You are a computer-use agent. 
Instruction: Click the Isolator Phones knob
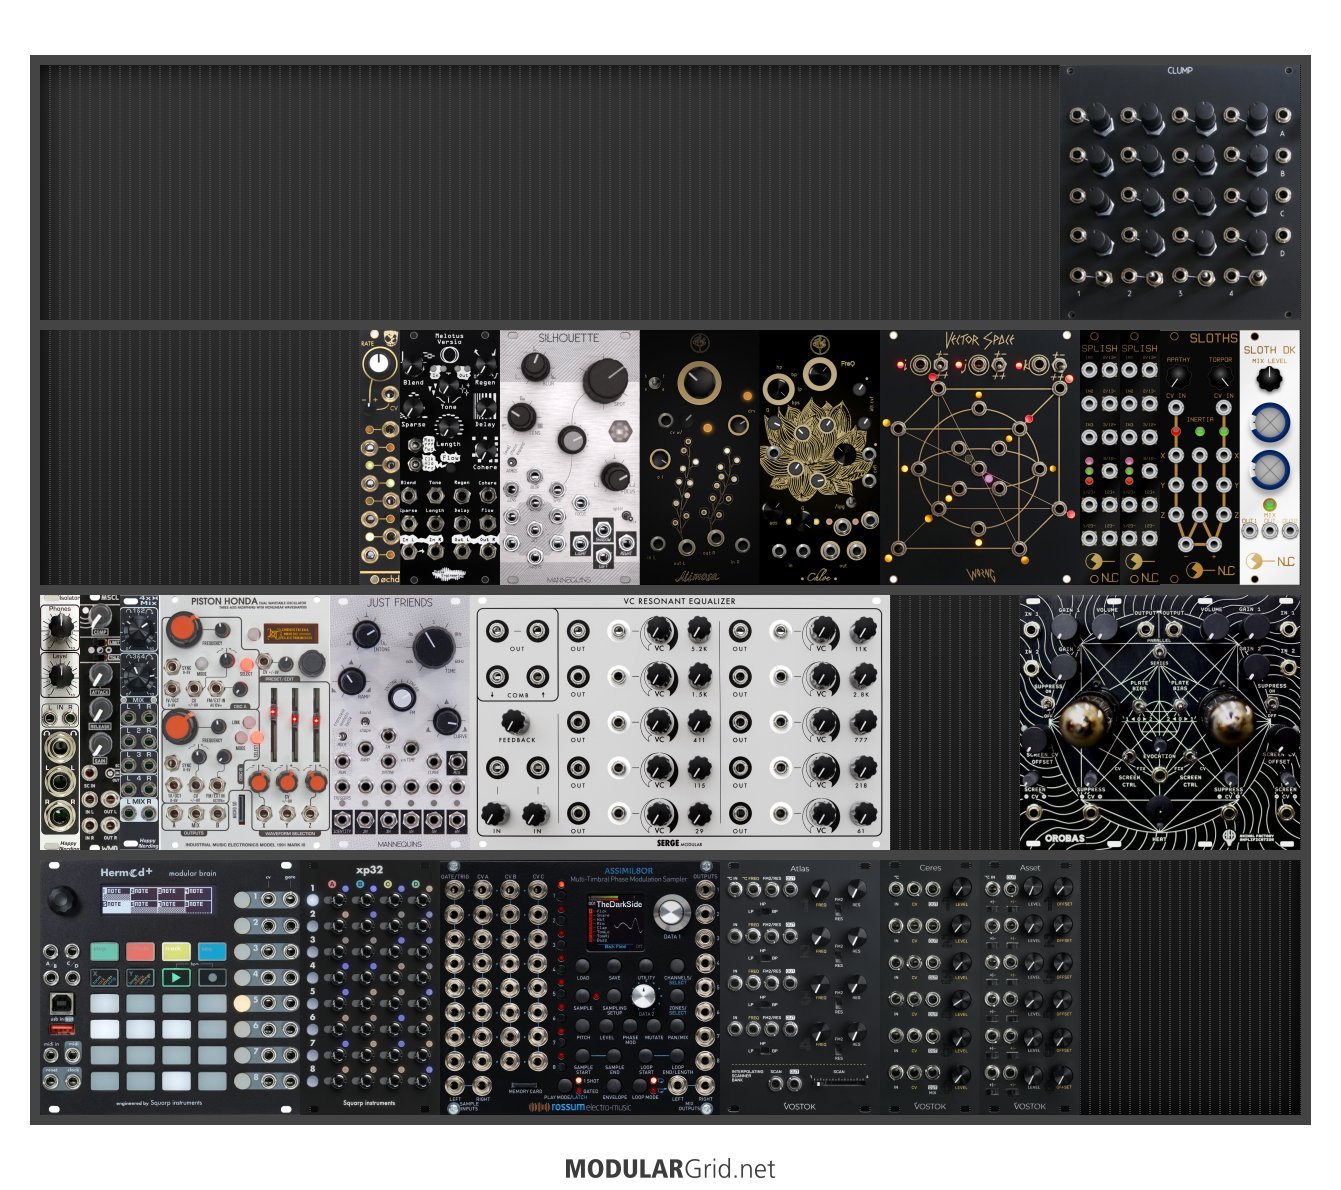[60, 626]
